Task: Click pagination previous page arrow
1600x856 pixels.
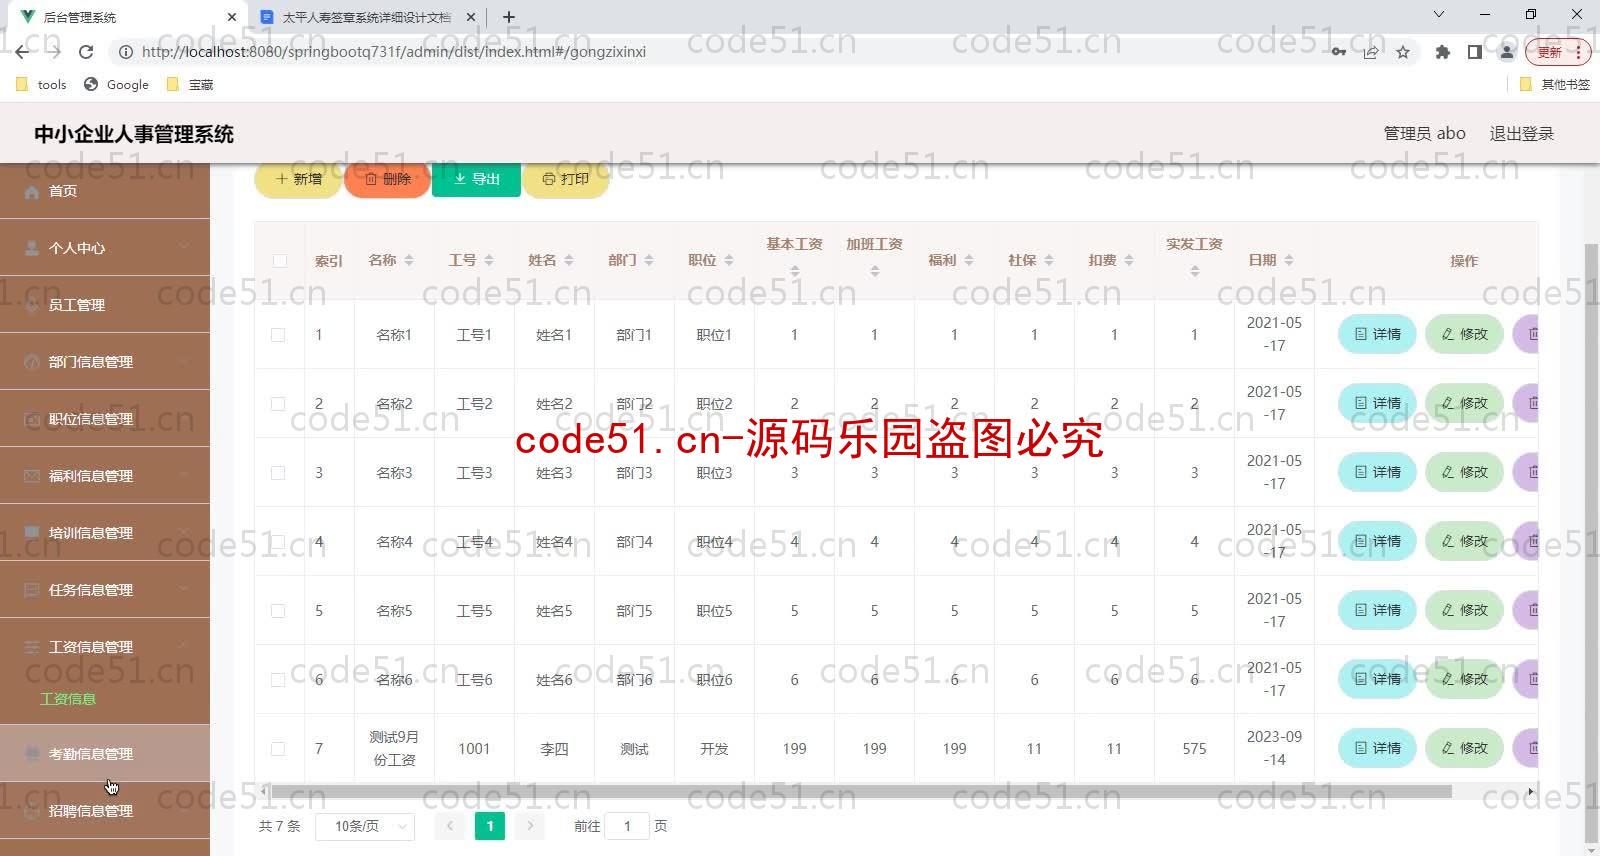Action: [x=450, y=826]
